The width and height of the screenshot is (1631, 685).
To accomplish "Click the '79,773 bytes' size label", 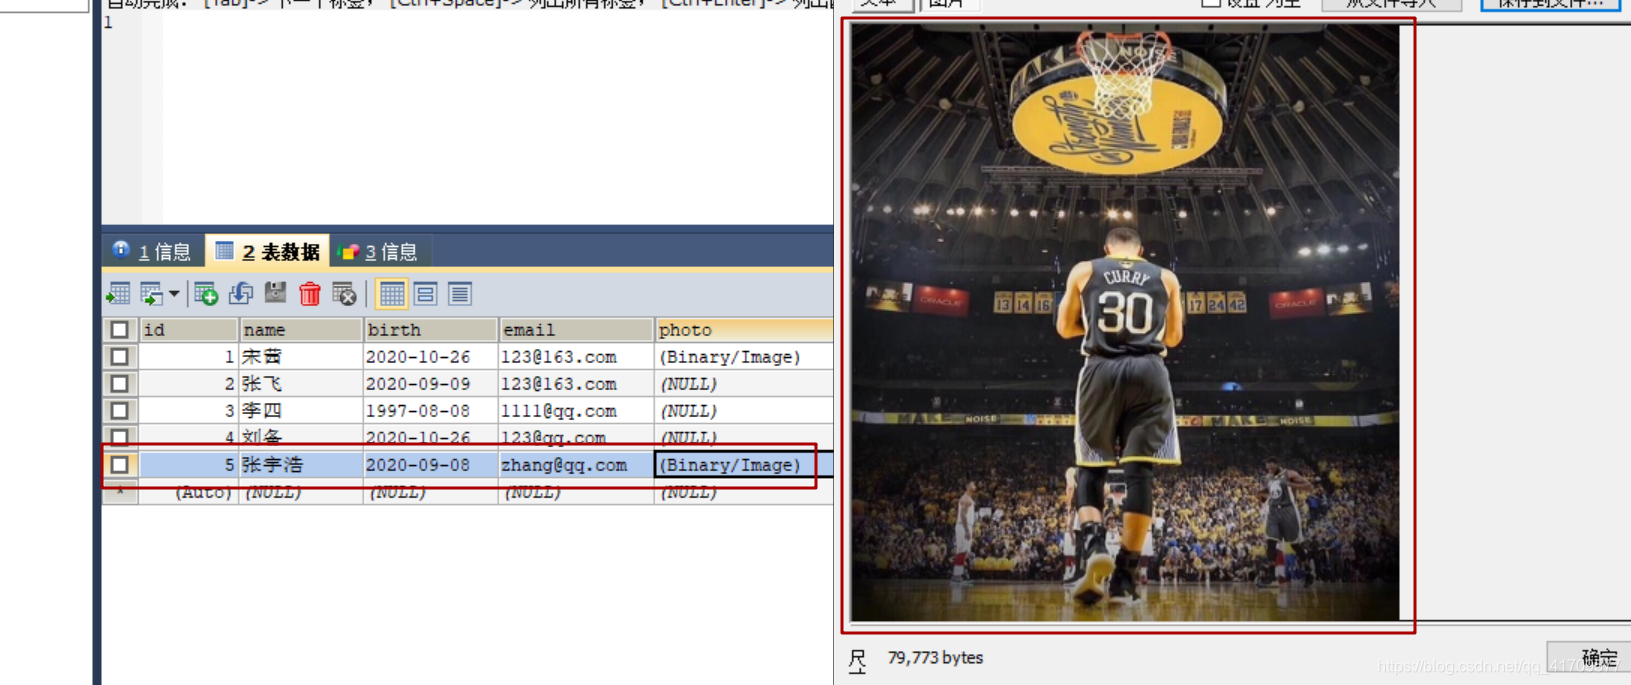I will click(935, 658).
